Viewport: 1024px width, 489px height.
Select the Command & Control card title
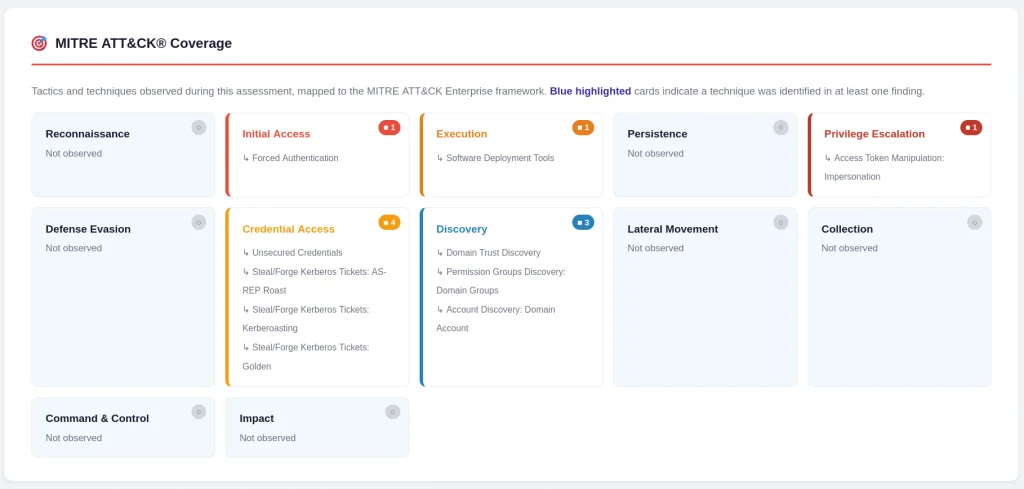coord(97,418)
